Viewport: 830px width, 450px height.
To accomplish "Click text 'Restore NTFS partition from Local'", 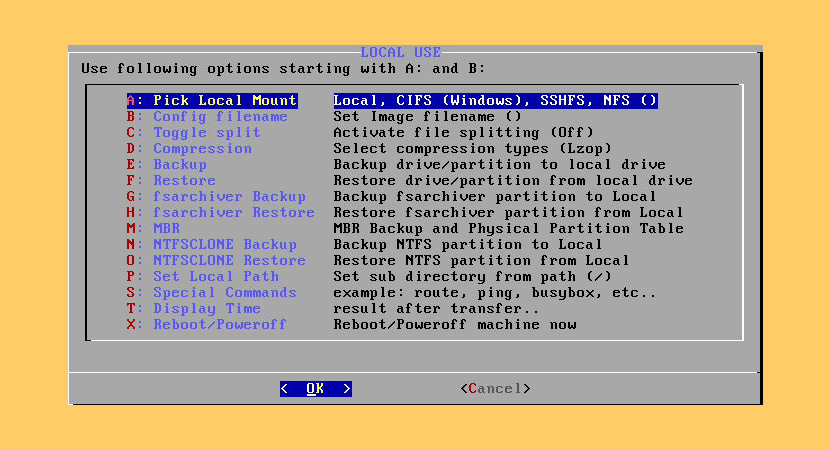I will click(481, 260).
